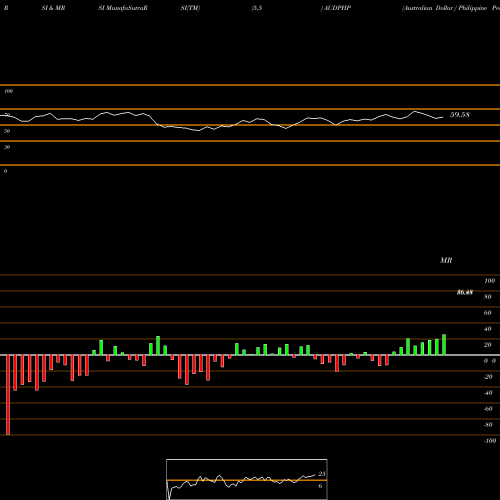The image size is (500, 500).
Task: Click the MunafaSutra header text
Action: [x=126, y=8]
